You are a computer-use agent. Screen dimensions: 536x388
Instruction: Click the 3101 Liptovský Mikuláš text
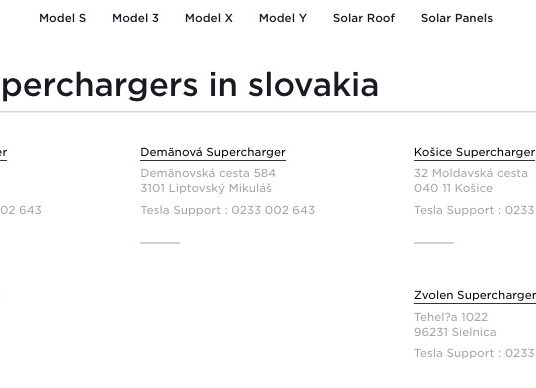point(206,188)
